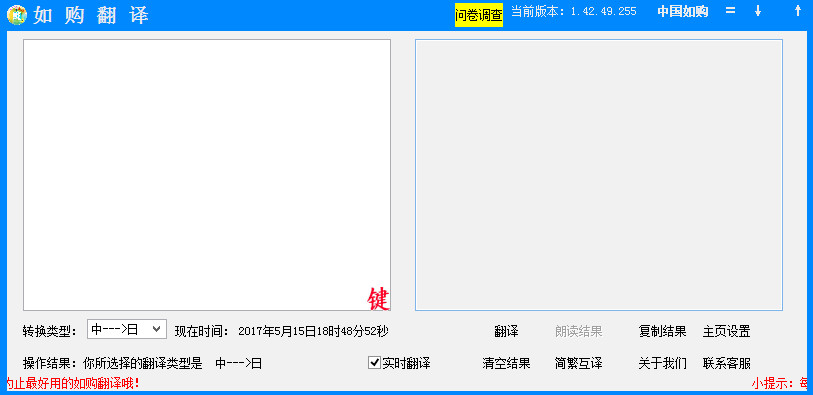The width and height of the screenshot is (813, 395).
Task: Click the 现在时间: label
Action: tap(202, 331)
